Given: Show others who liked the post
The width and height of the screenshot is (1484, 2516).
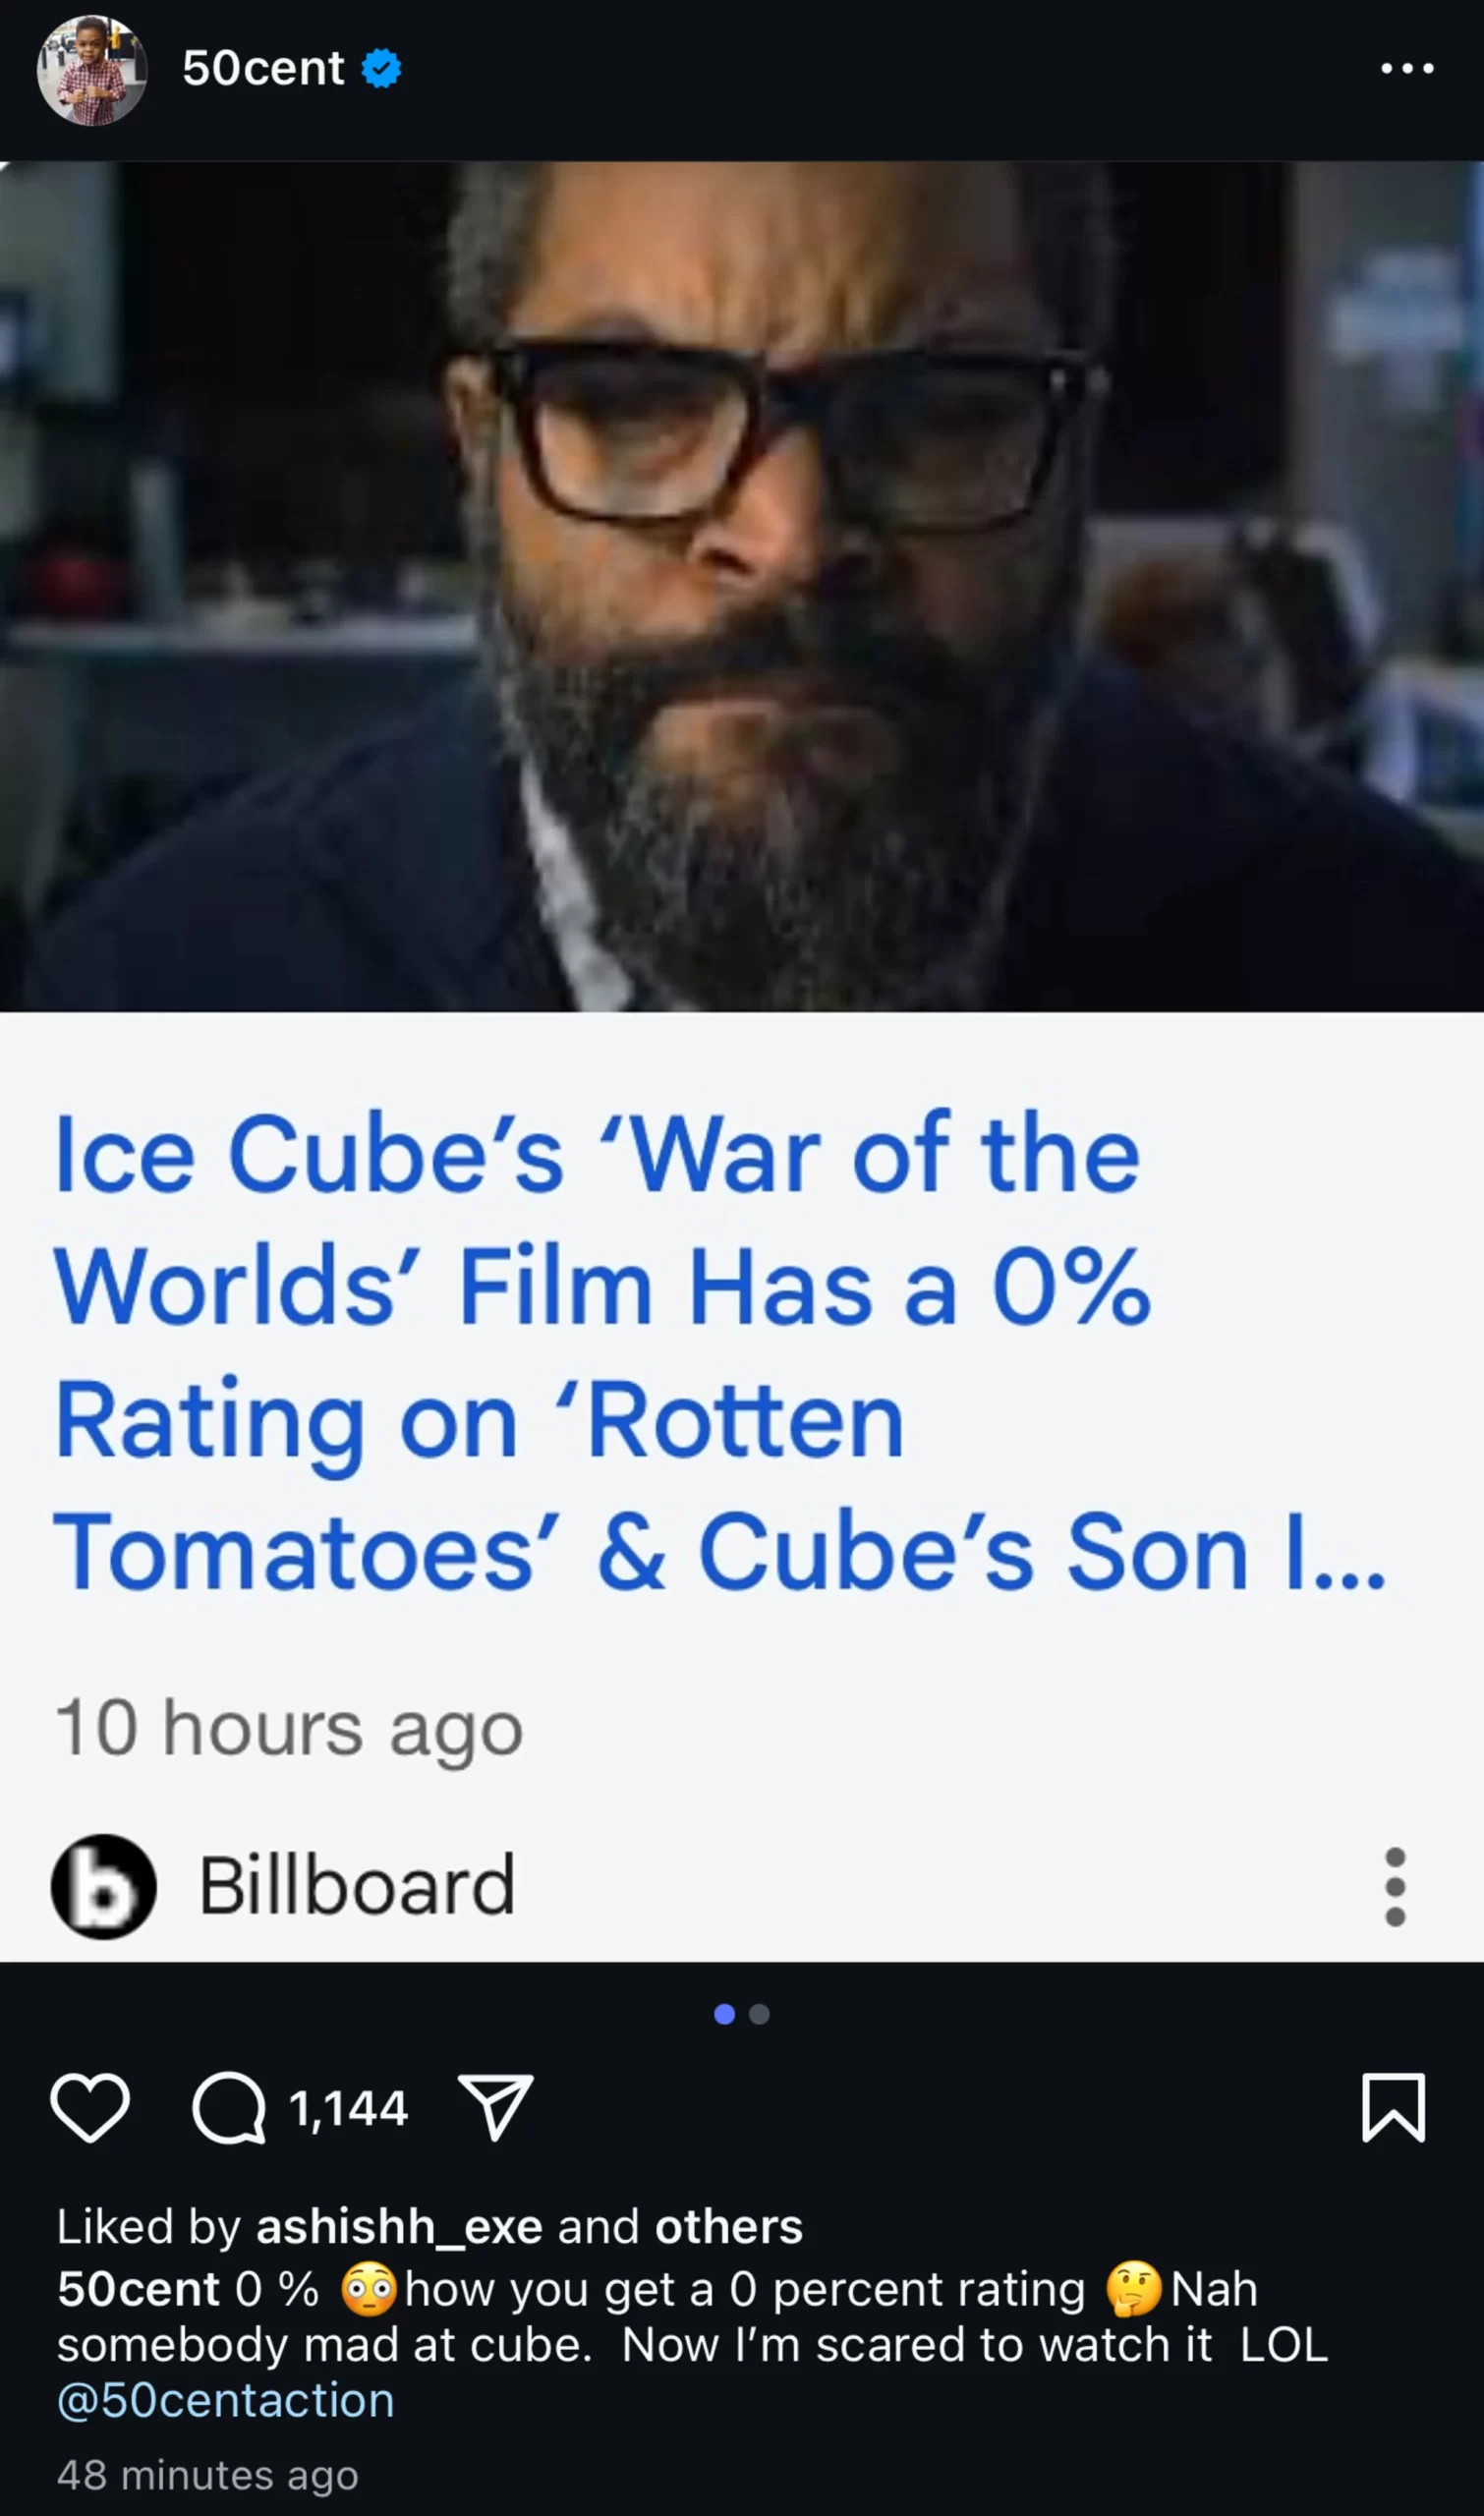Looking at the screenshot, I should [729, 2227].
